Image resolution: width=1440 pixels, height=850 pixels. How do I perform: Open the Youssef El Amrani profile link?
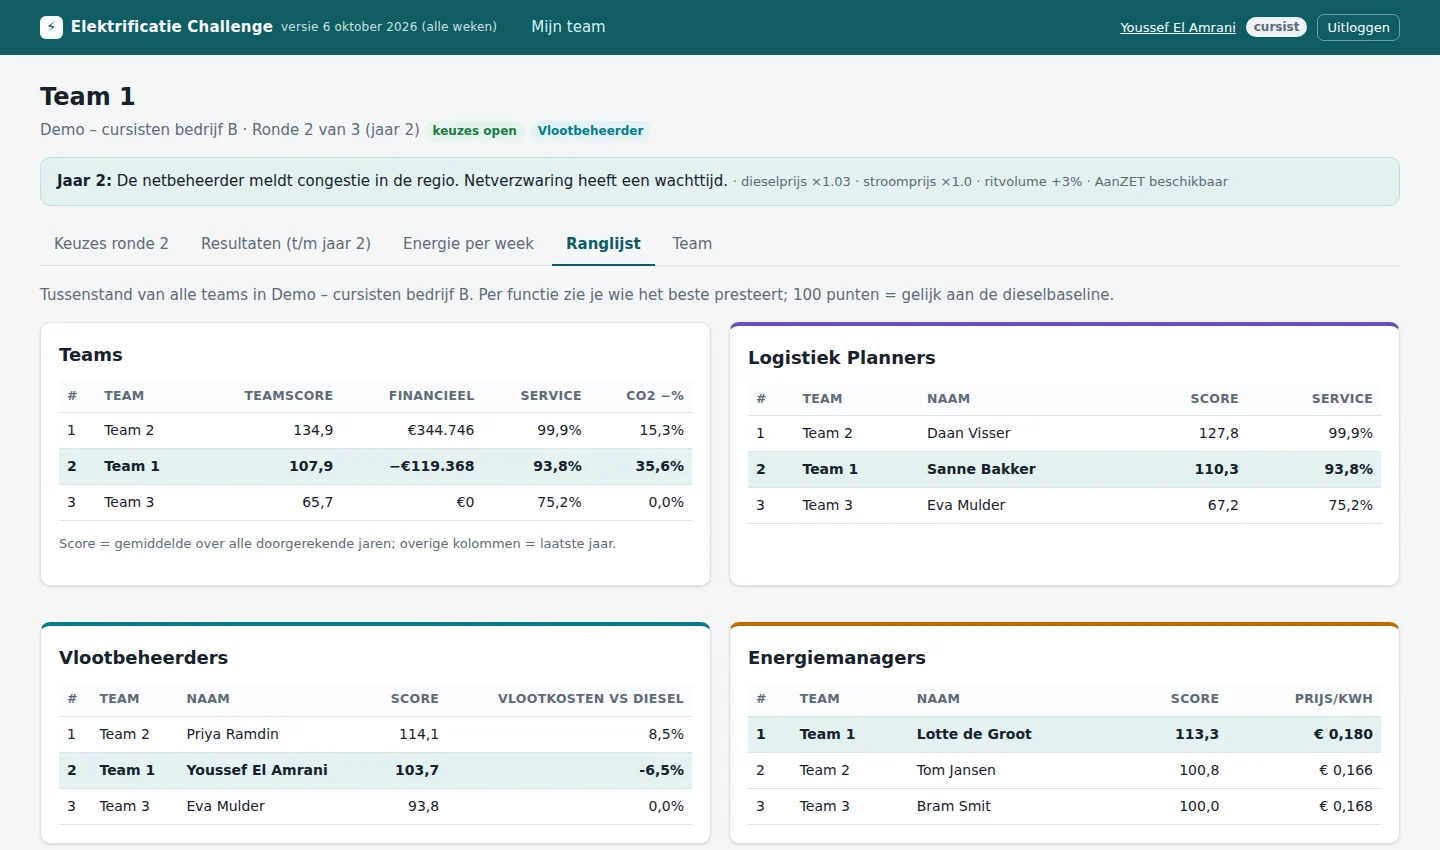tap(1178, 27)
